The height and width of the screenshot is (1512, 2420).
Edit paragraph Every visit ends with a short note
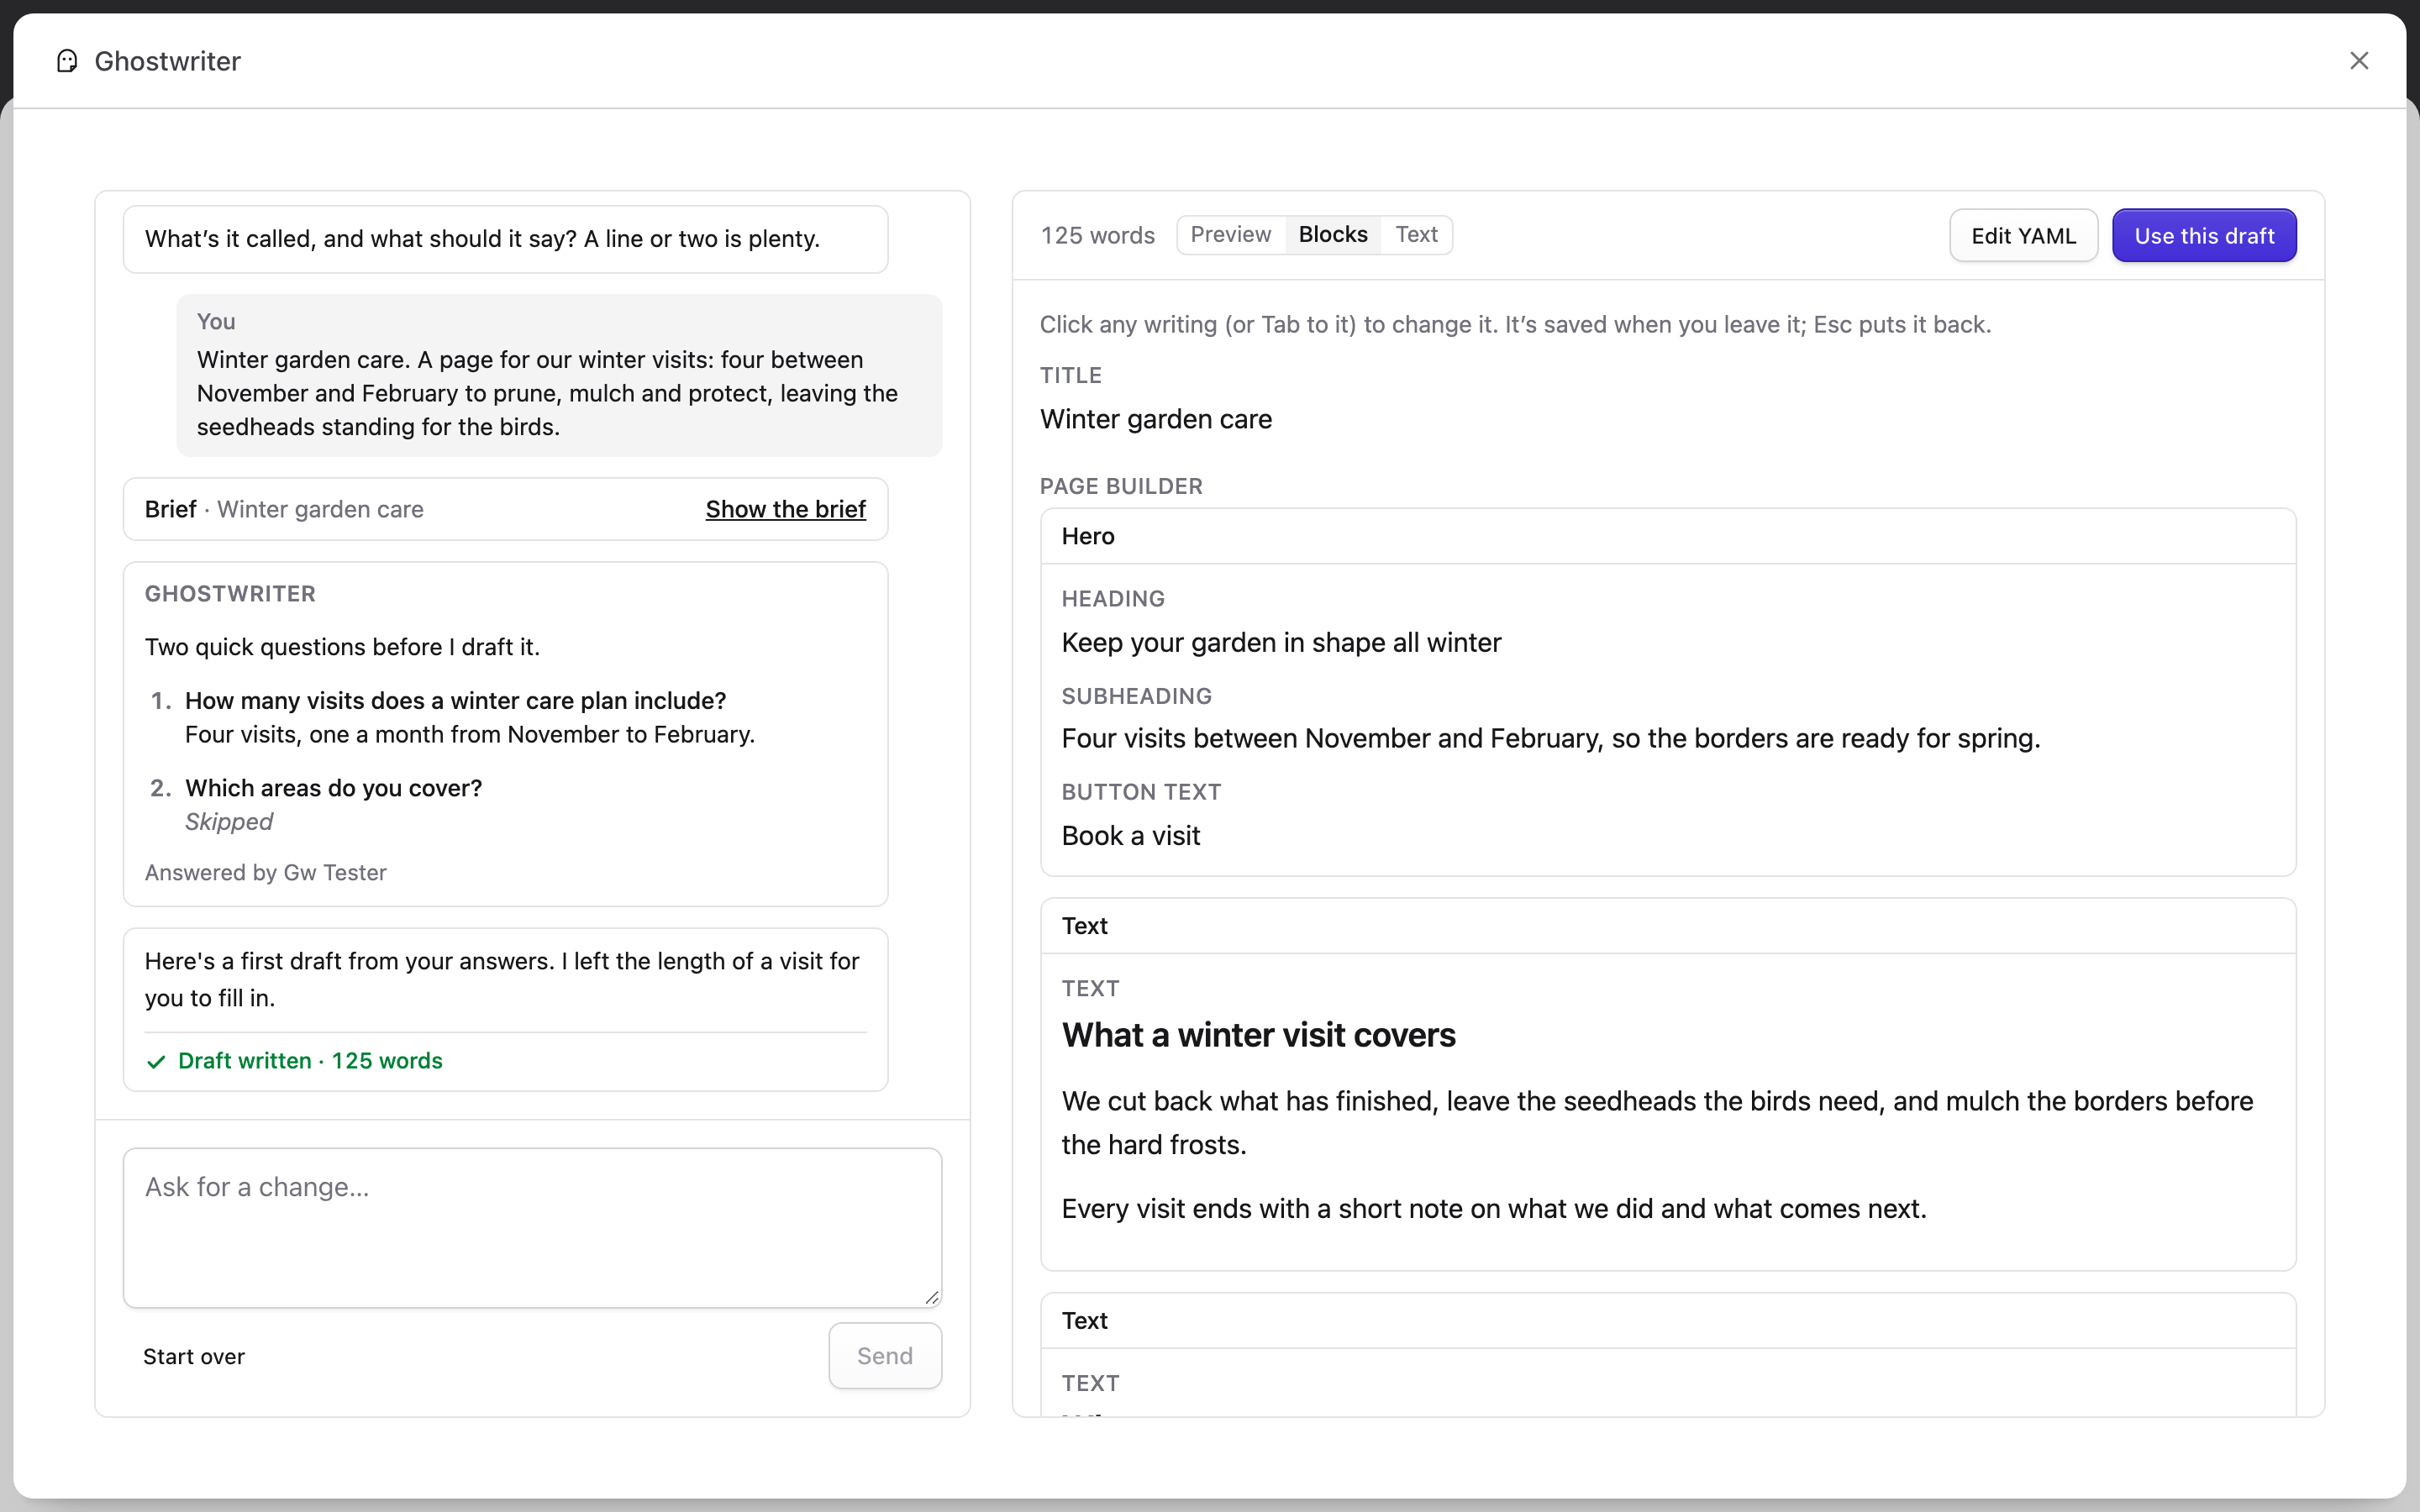pyautogui.click(x=1494, y=1208)
